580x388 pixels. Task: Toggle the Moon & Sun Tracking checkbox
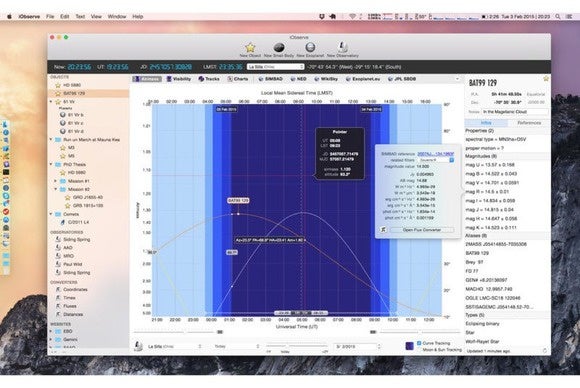pos(419,349)
